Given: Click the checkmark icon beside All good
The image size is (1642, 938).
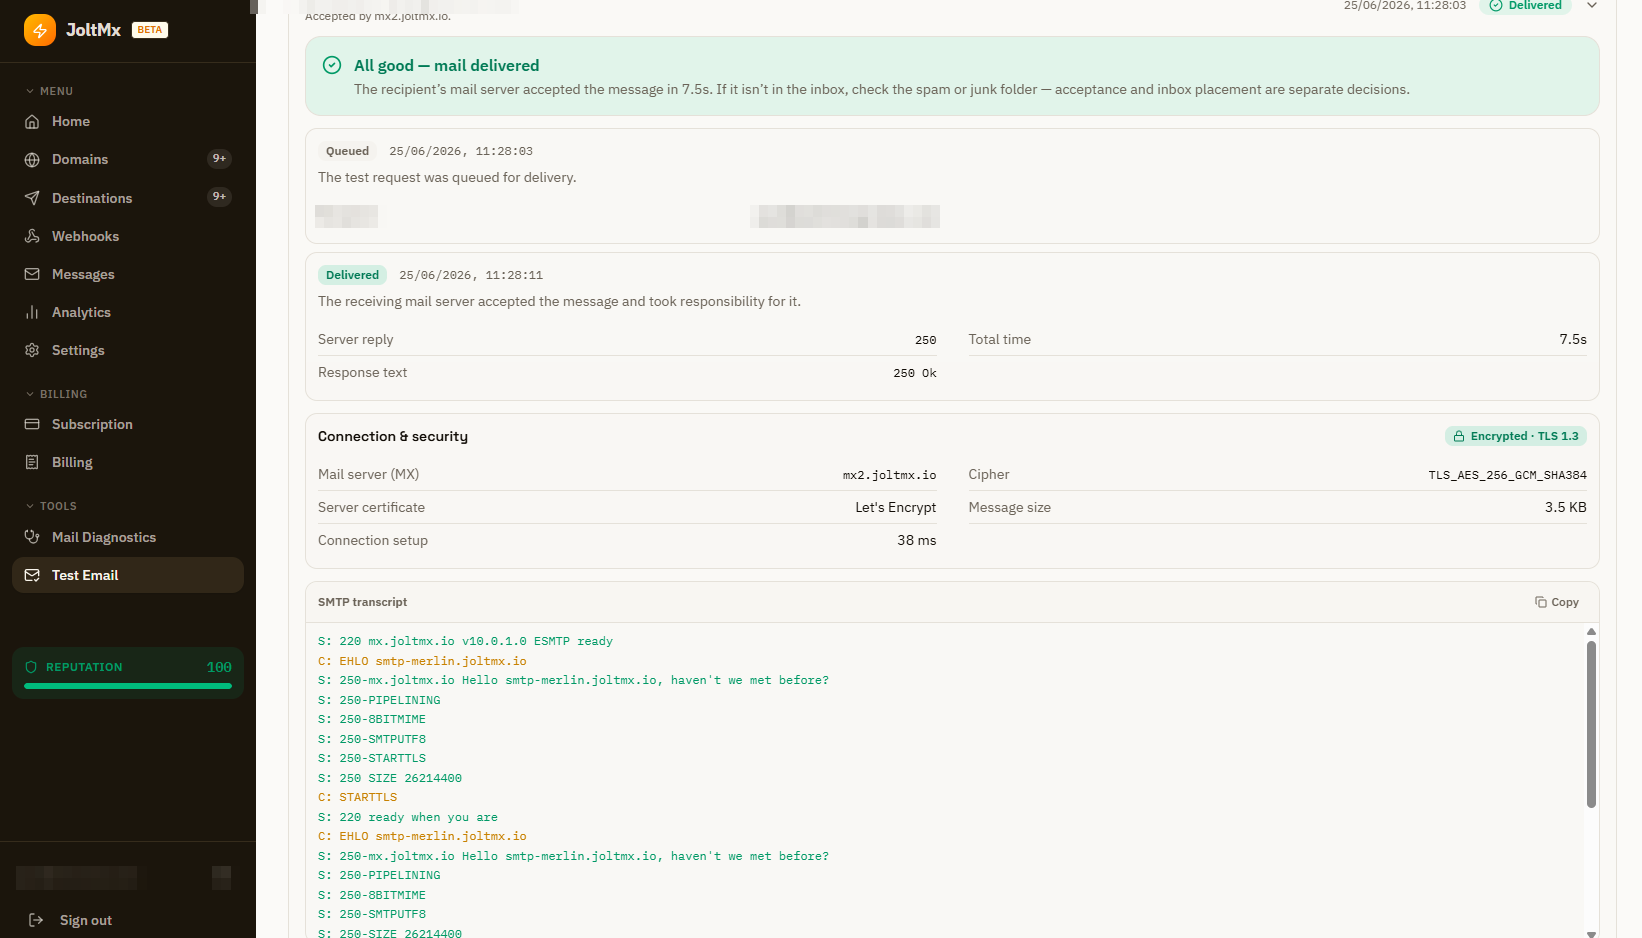Looking at the screenshot, I should (x=332, y=65).
